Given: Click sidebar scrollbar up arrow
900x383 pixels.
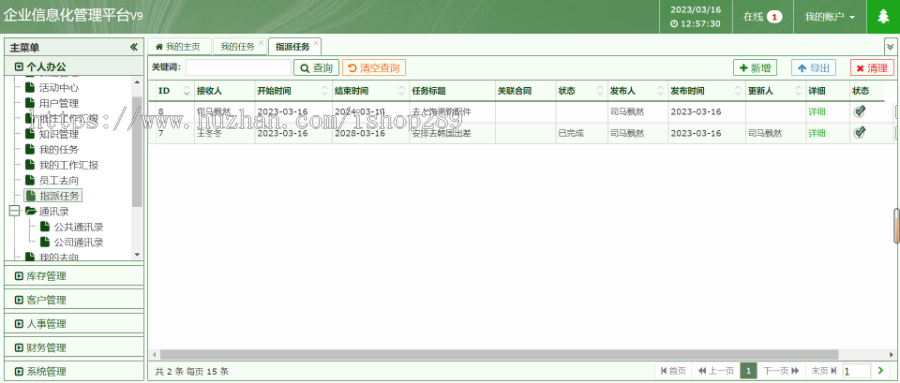Looking at the screenshot, I should click(137, 82).
